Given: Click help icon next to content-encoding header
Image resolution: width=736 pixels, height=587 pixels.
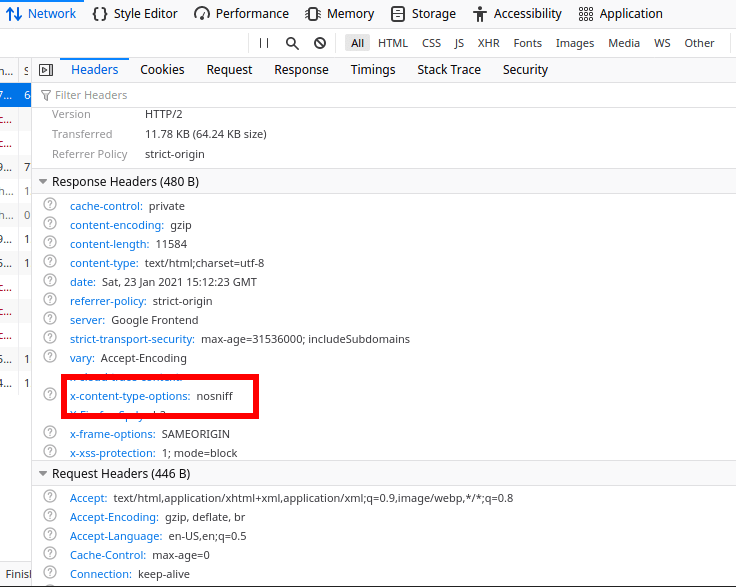Looking at the screenshot, I should (x=50, y=223).
